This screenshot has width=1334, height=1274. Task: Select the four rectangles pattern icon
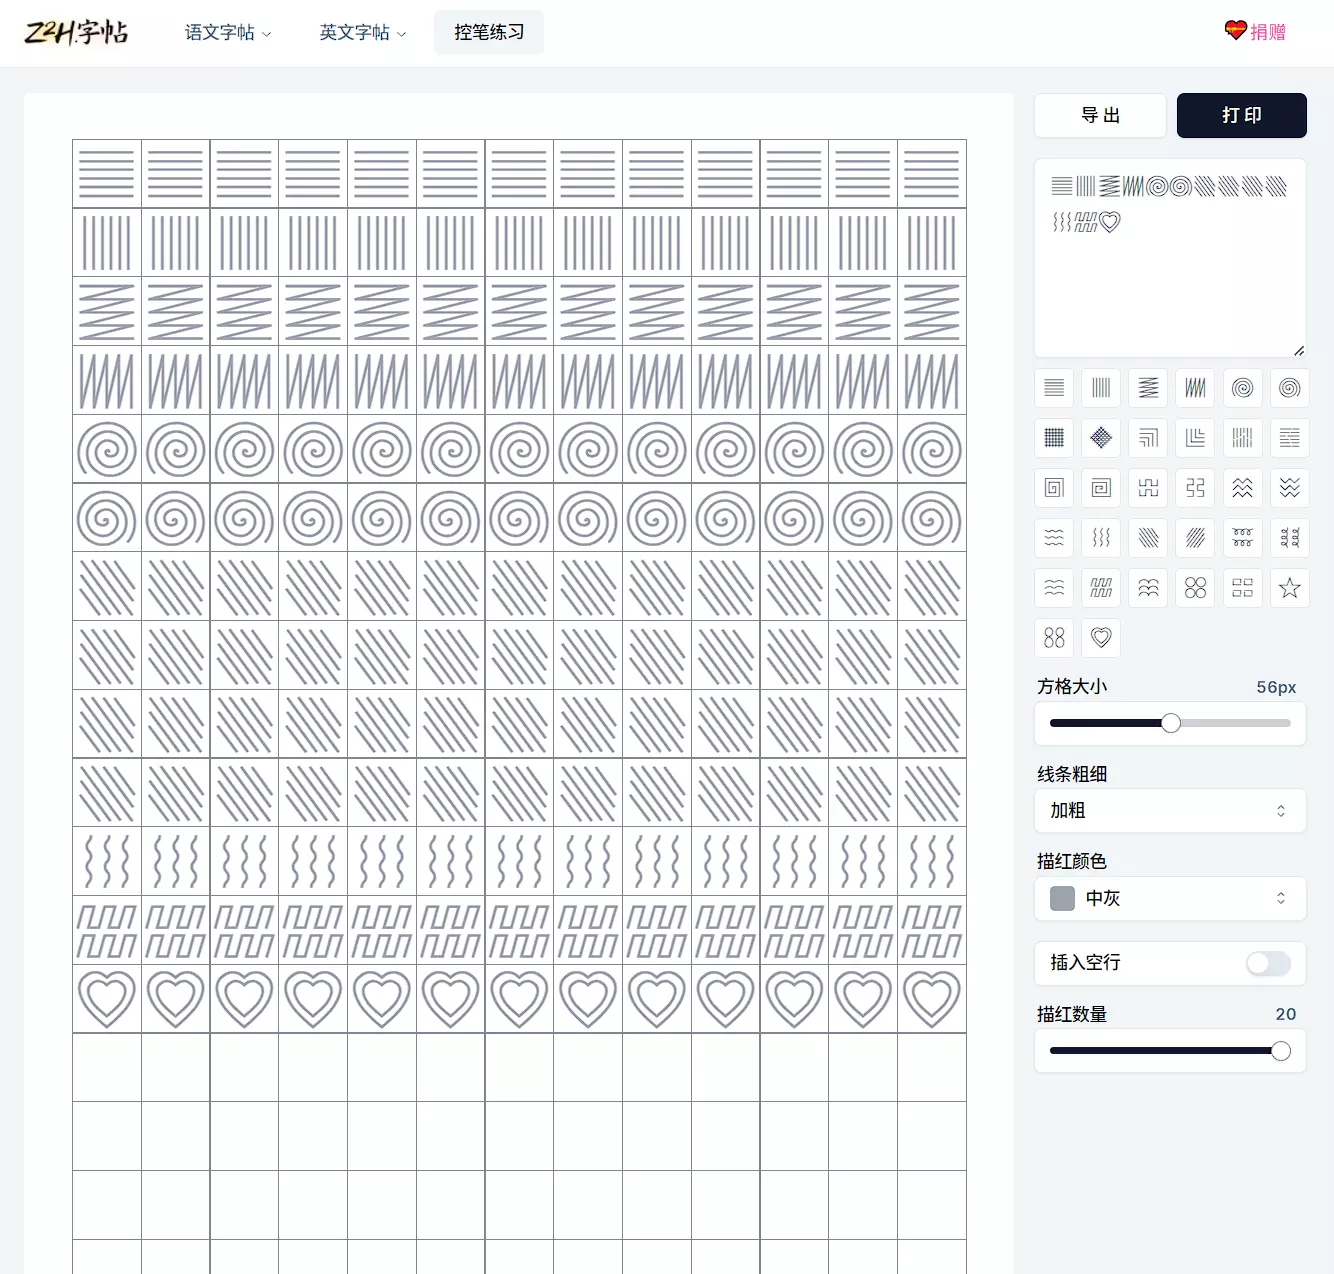tap(1242, 588)
